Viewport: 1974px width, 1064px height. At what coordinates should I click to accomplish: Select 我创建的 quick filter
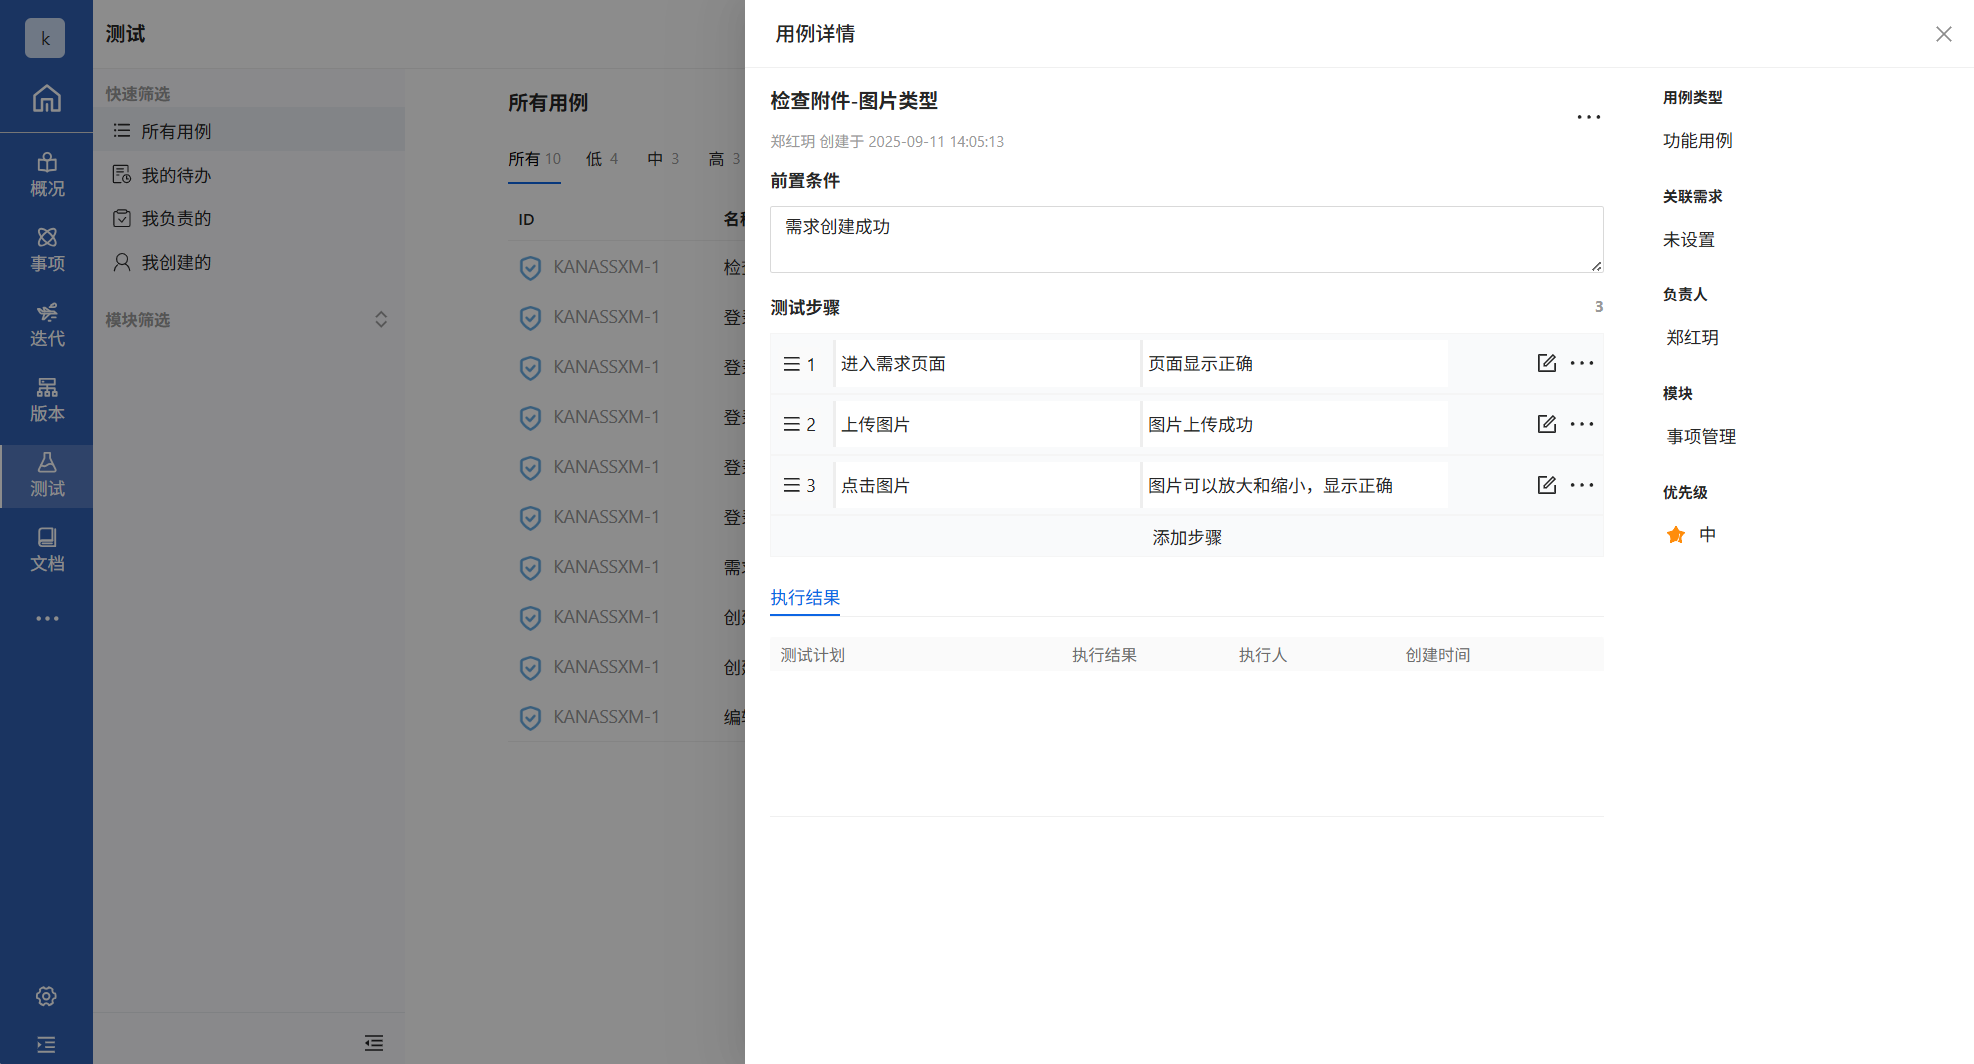pyautogui.click(x=249, y=262)
